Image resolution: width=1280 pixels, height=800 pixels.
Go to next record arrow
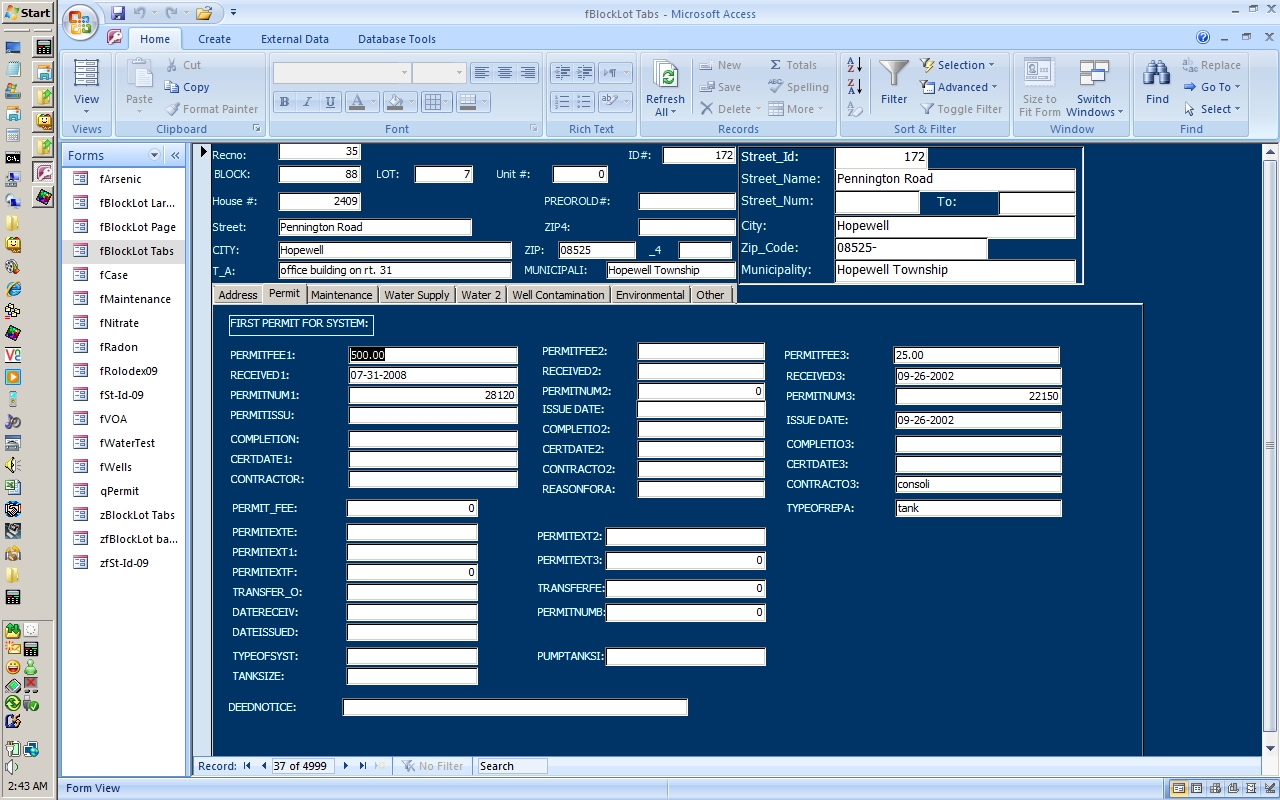pos(346,766)
